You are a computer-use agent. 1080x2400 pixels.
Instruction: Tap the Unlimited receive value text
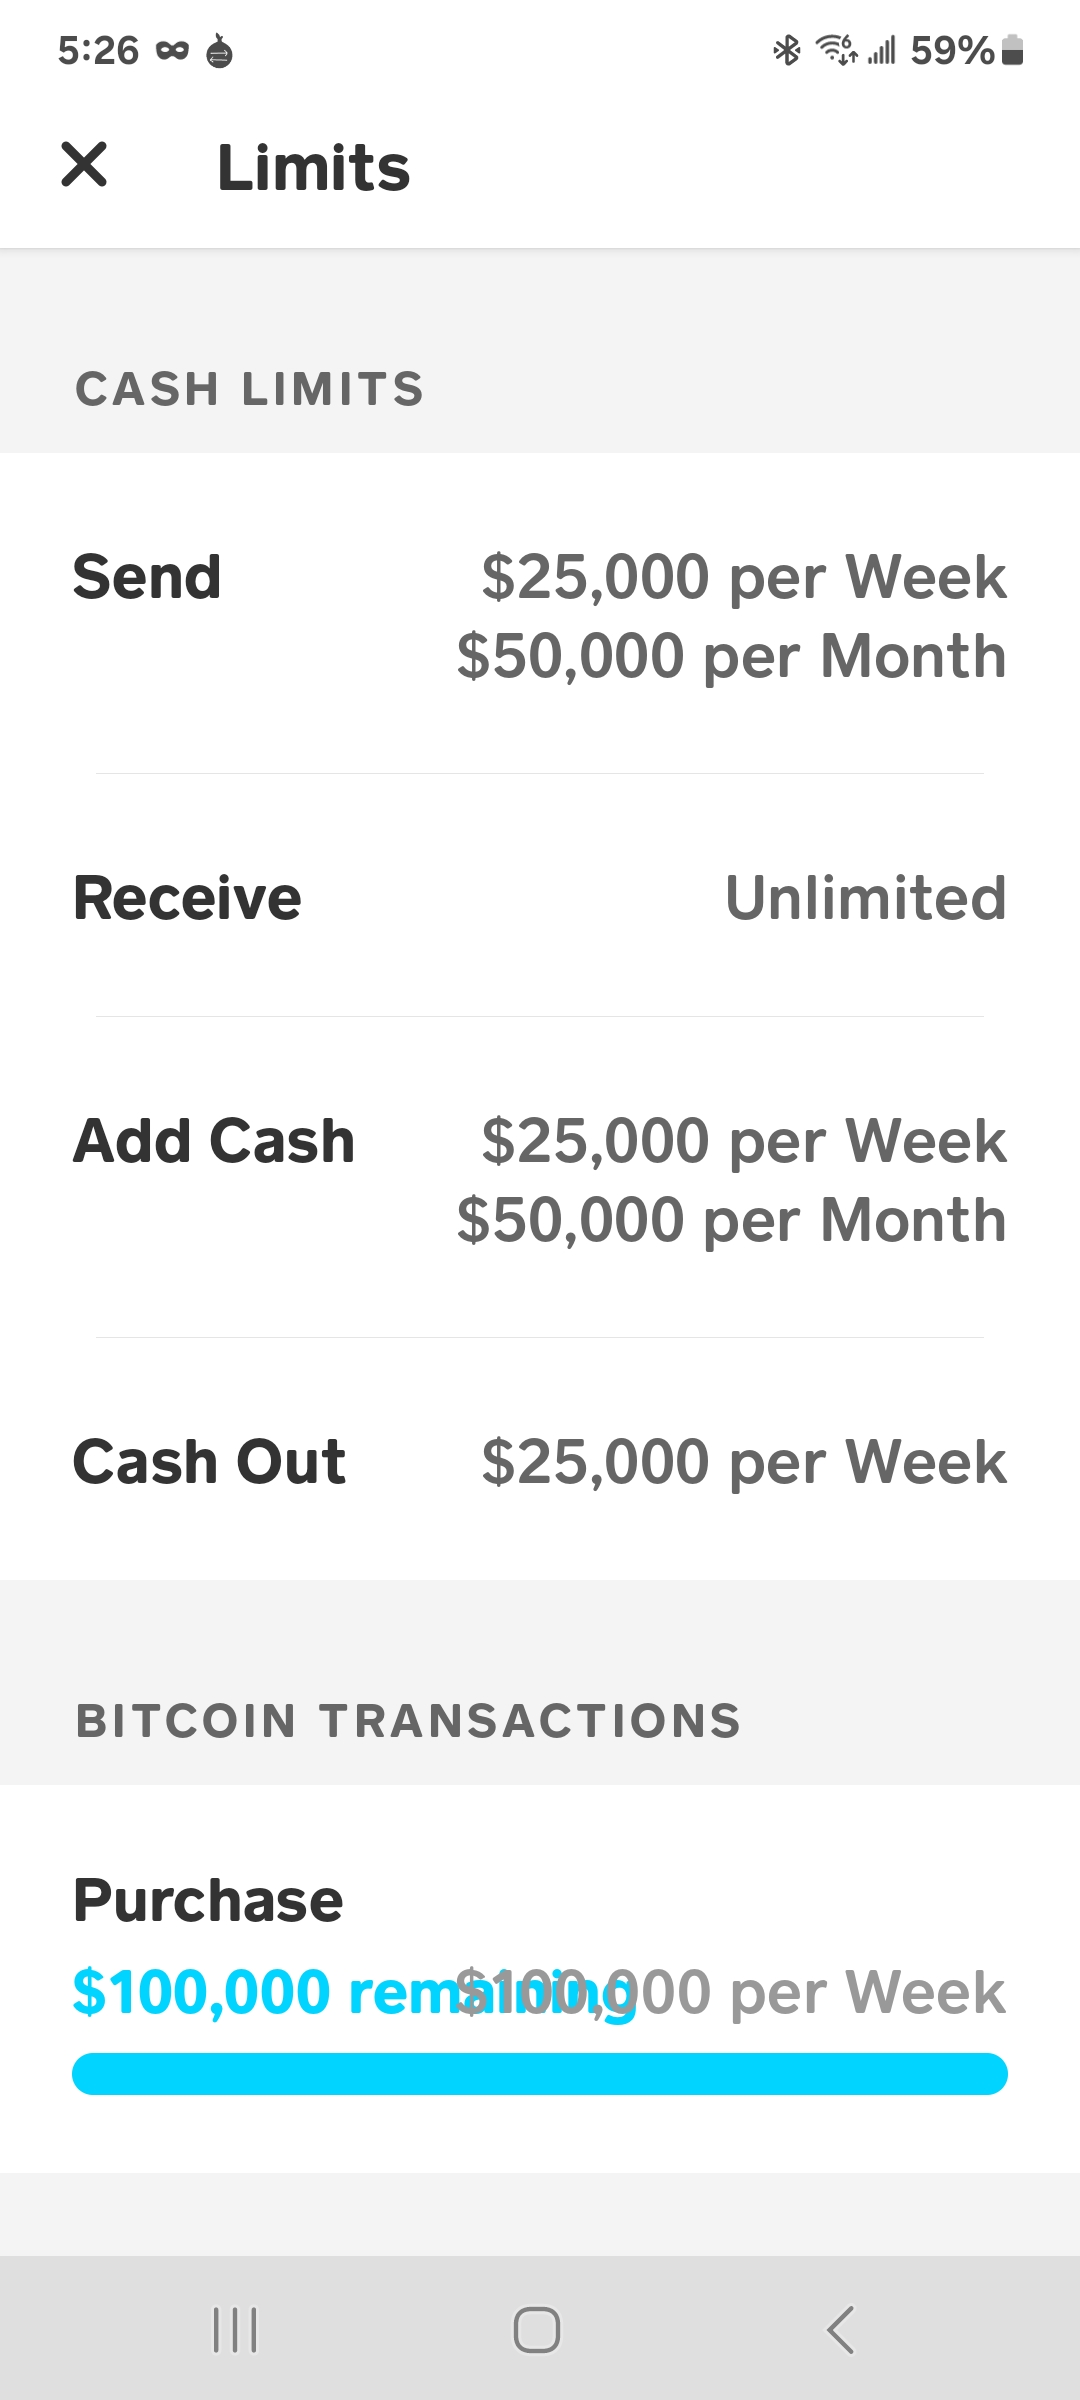click(865, 897)
